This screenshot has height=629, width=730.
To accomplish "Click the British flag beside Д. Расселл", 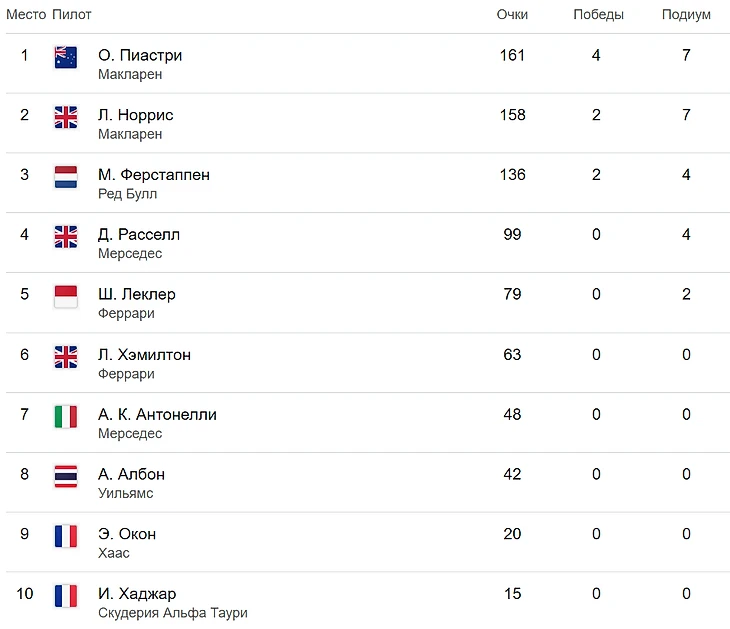I will click(x=66, y=237).
